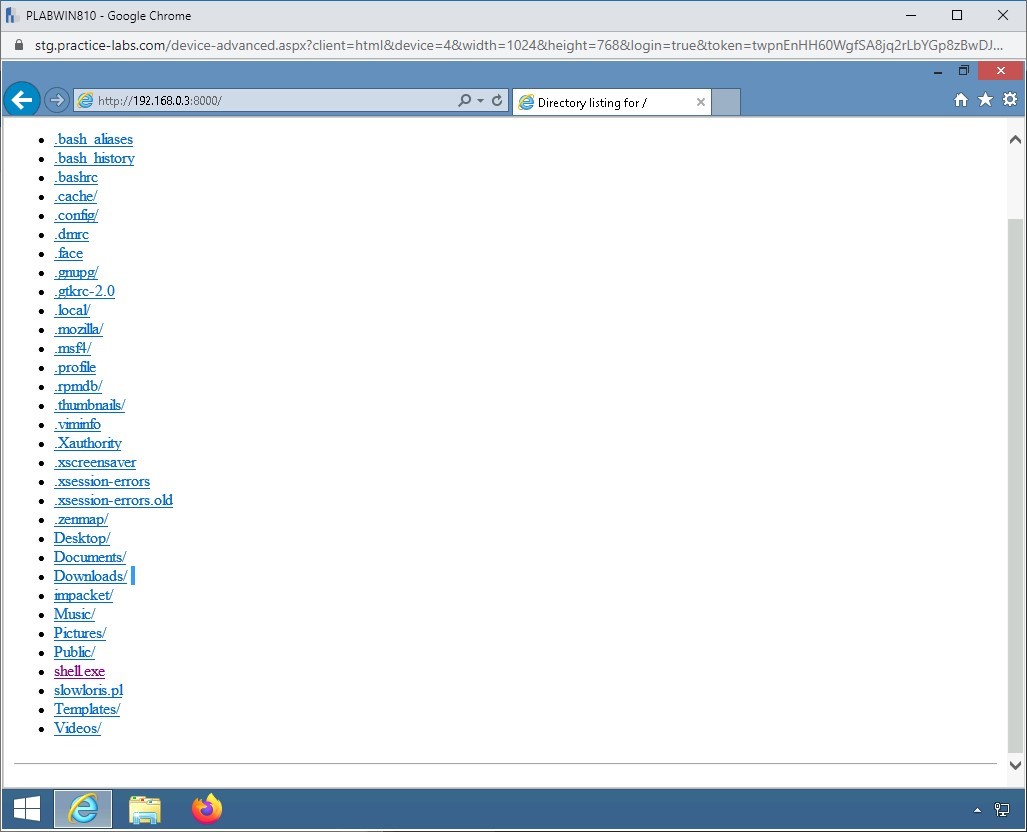Open File Explorer from the taskbar
Viewport: 1027px width, 832px height.
145,809
